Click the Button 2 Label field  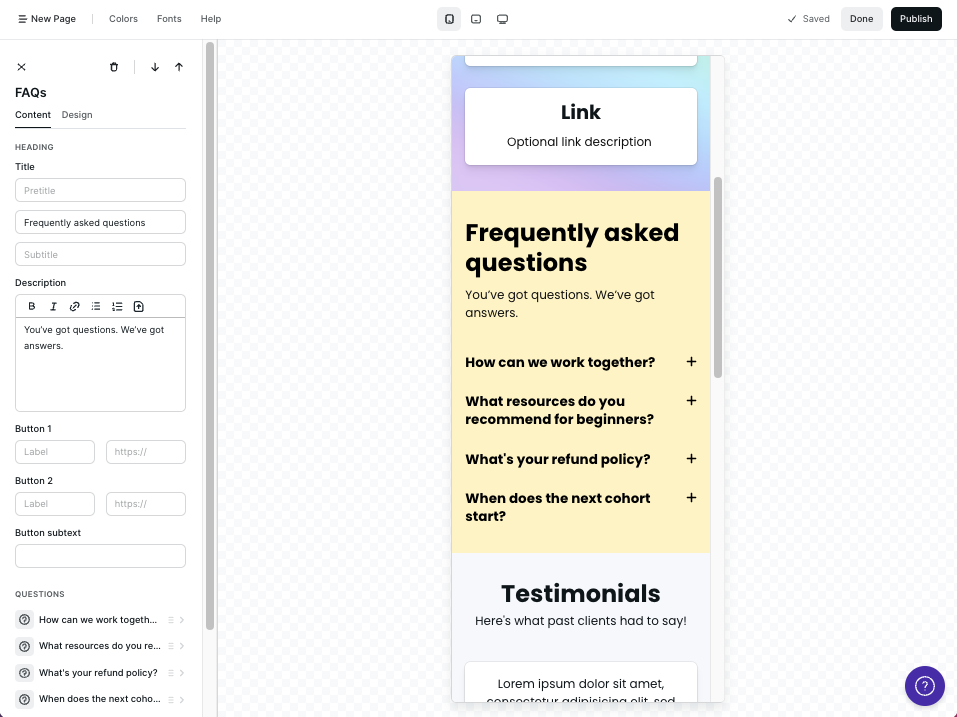point(55,504)
